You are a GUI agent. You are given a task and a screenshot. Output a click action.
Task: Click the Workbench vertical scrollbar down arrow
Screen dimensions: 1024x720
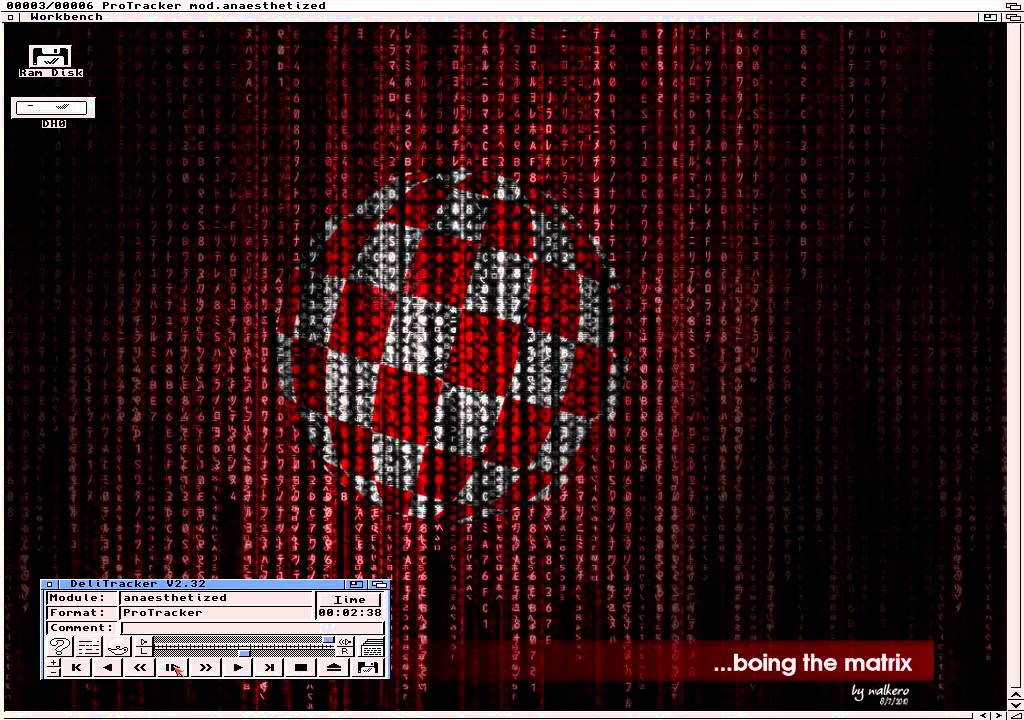pyautogui.click(x=1016, y=705)
